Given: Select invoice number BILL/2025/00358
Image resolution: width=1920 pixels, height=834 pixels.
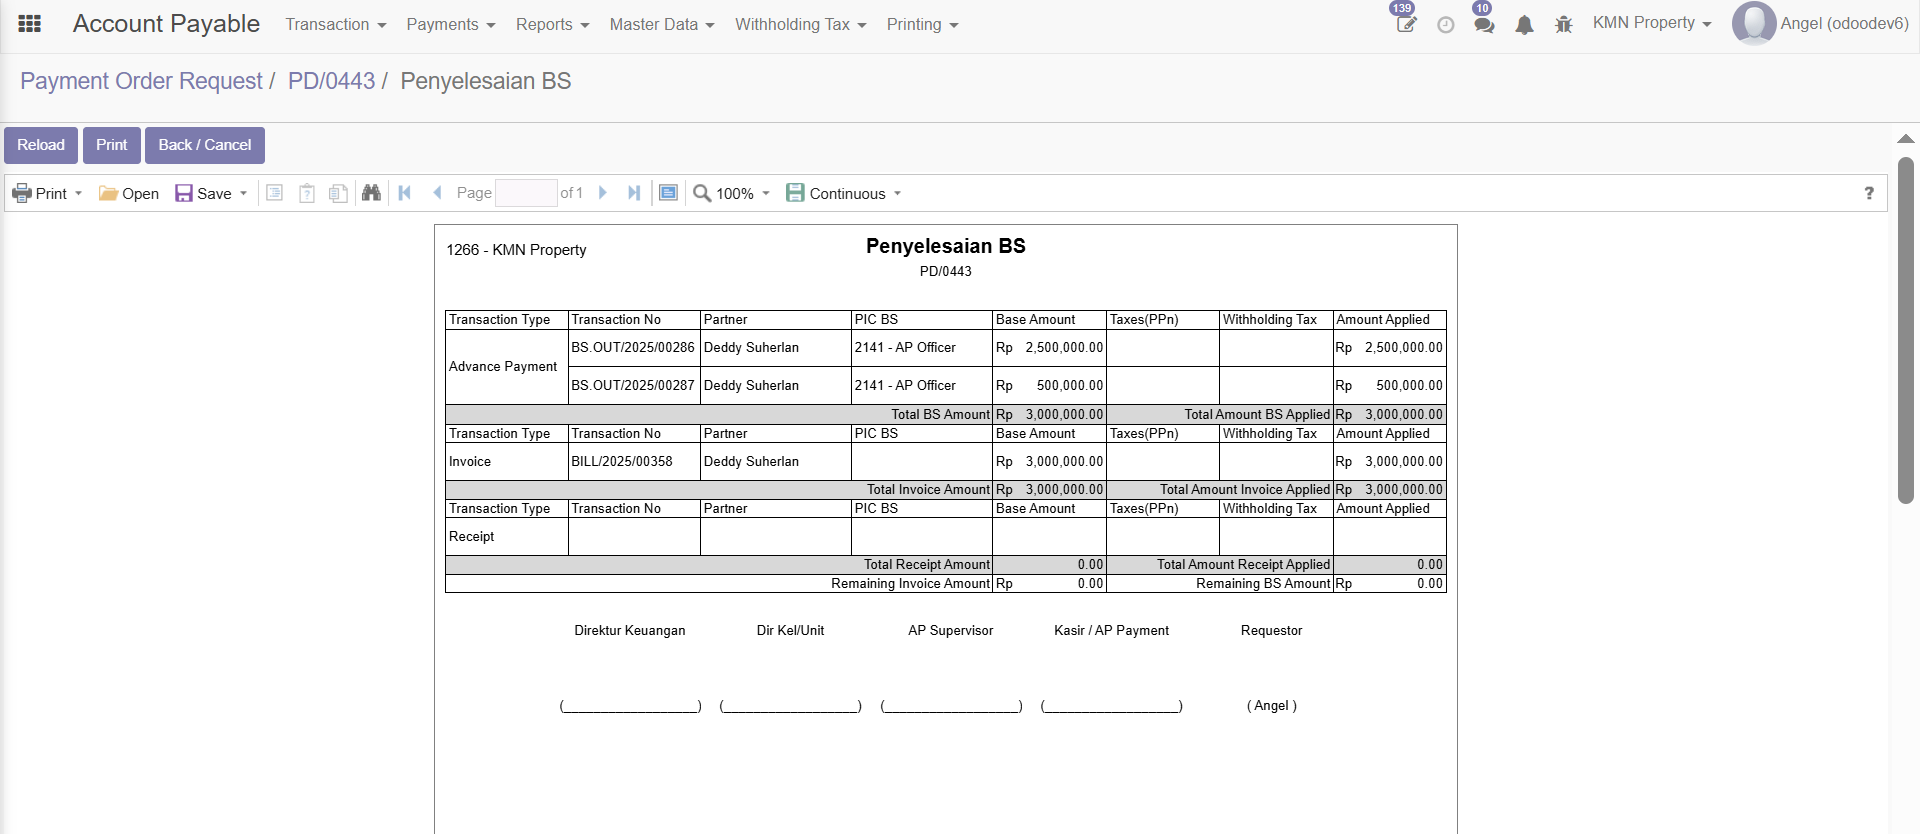Looking at the screenshot, I should point(622,462).
